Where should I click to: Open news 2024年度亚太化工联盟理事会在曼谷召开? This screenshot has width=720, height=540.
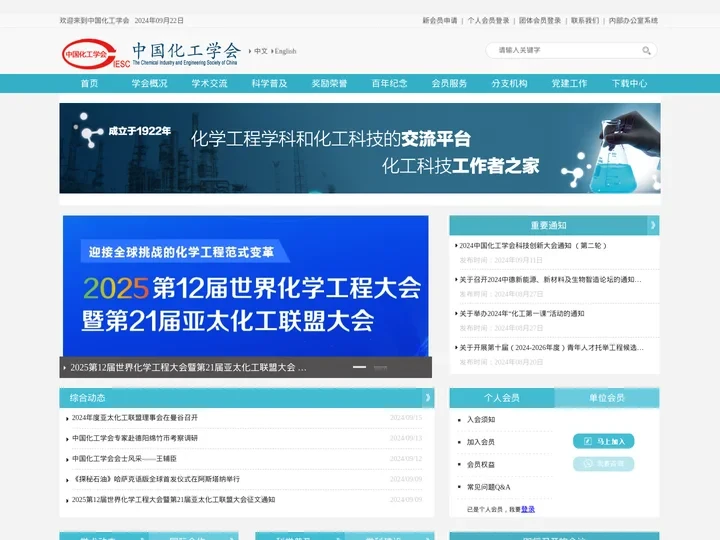[135, 418]
